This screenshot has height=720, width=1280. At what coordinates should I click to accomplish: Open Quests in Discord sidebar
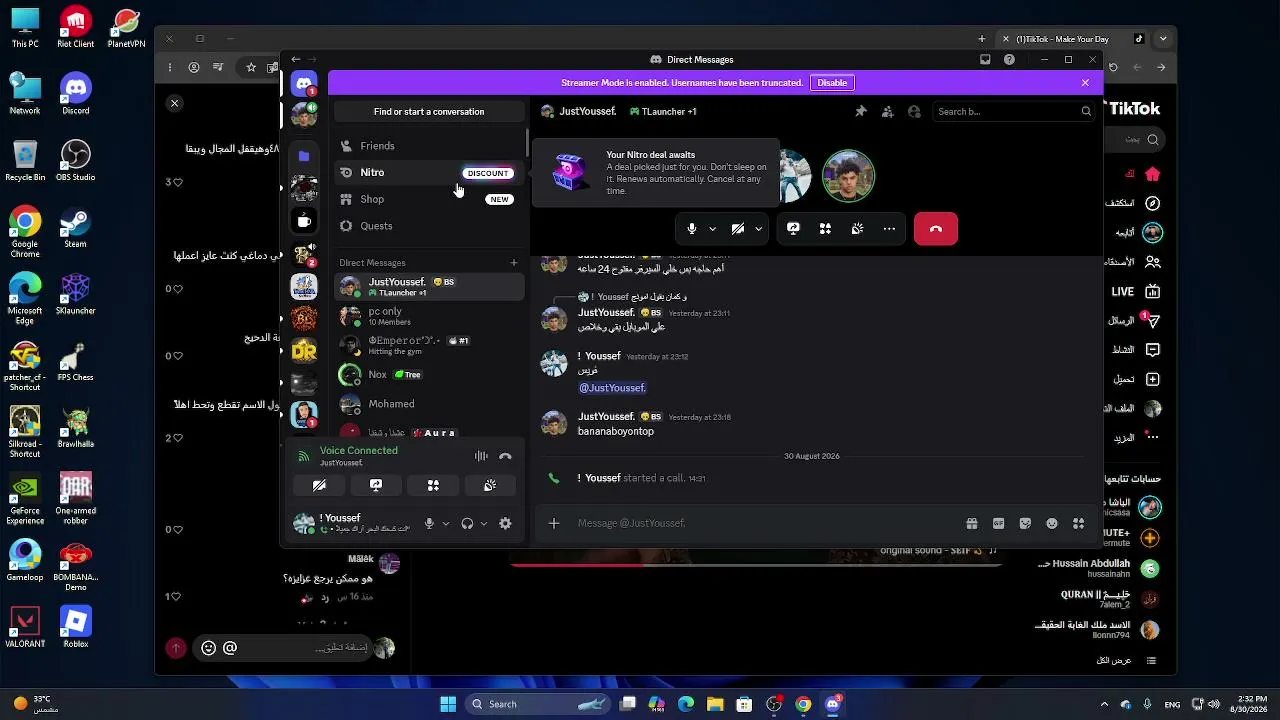429,226
